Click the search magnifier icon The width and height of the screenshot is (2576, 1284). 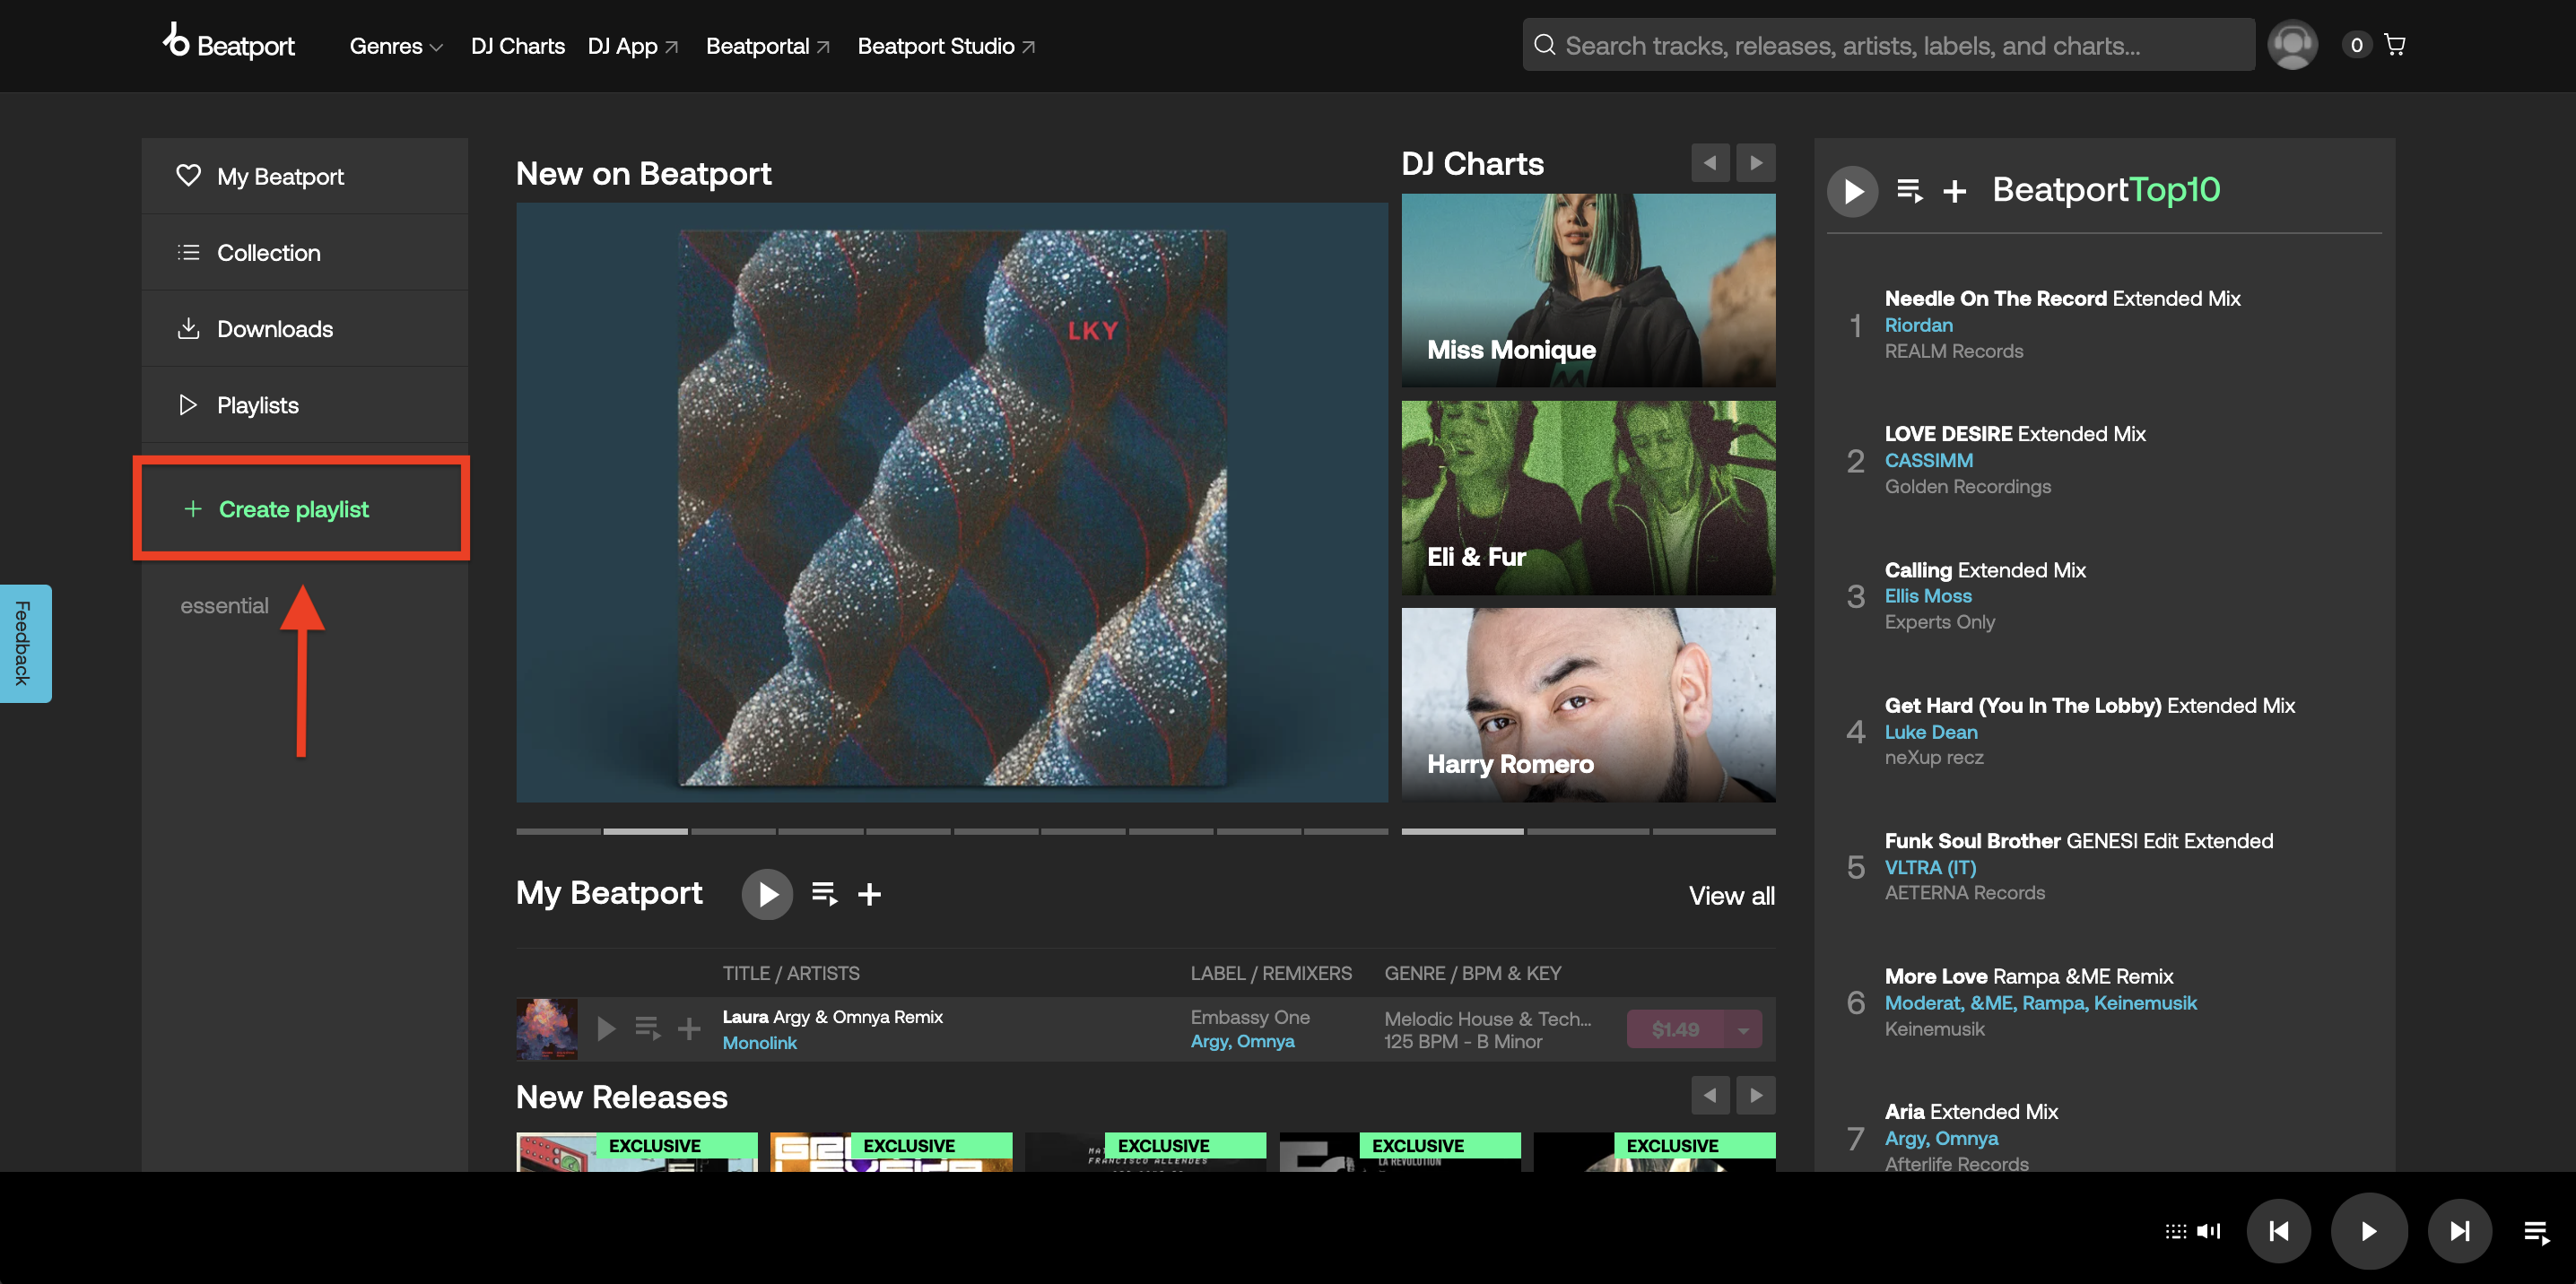[1544, 45]
